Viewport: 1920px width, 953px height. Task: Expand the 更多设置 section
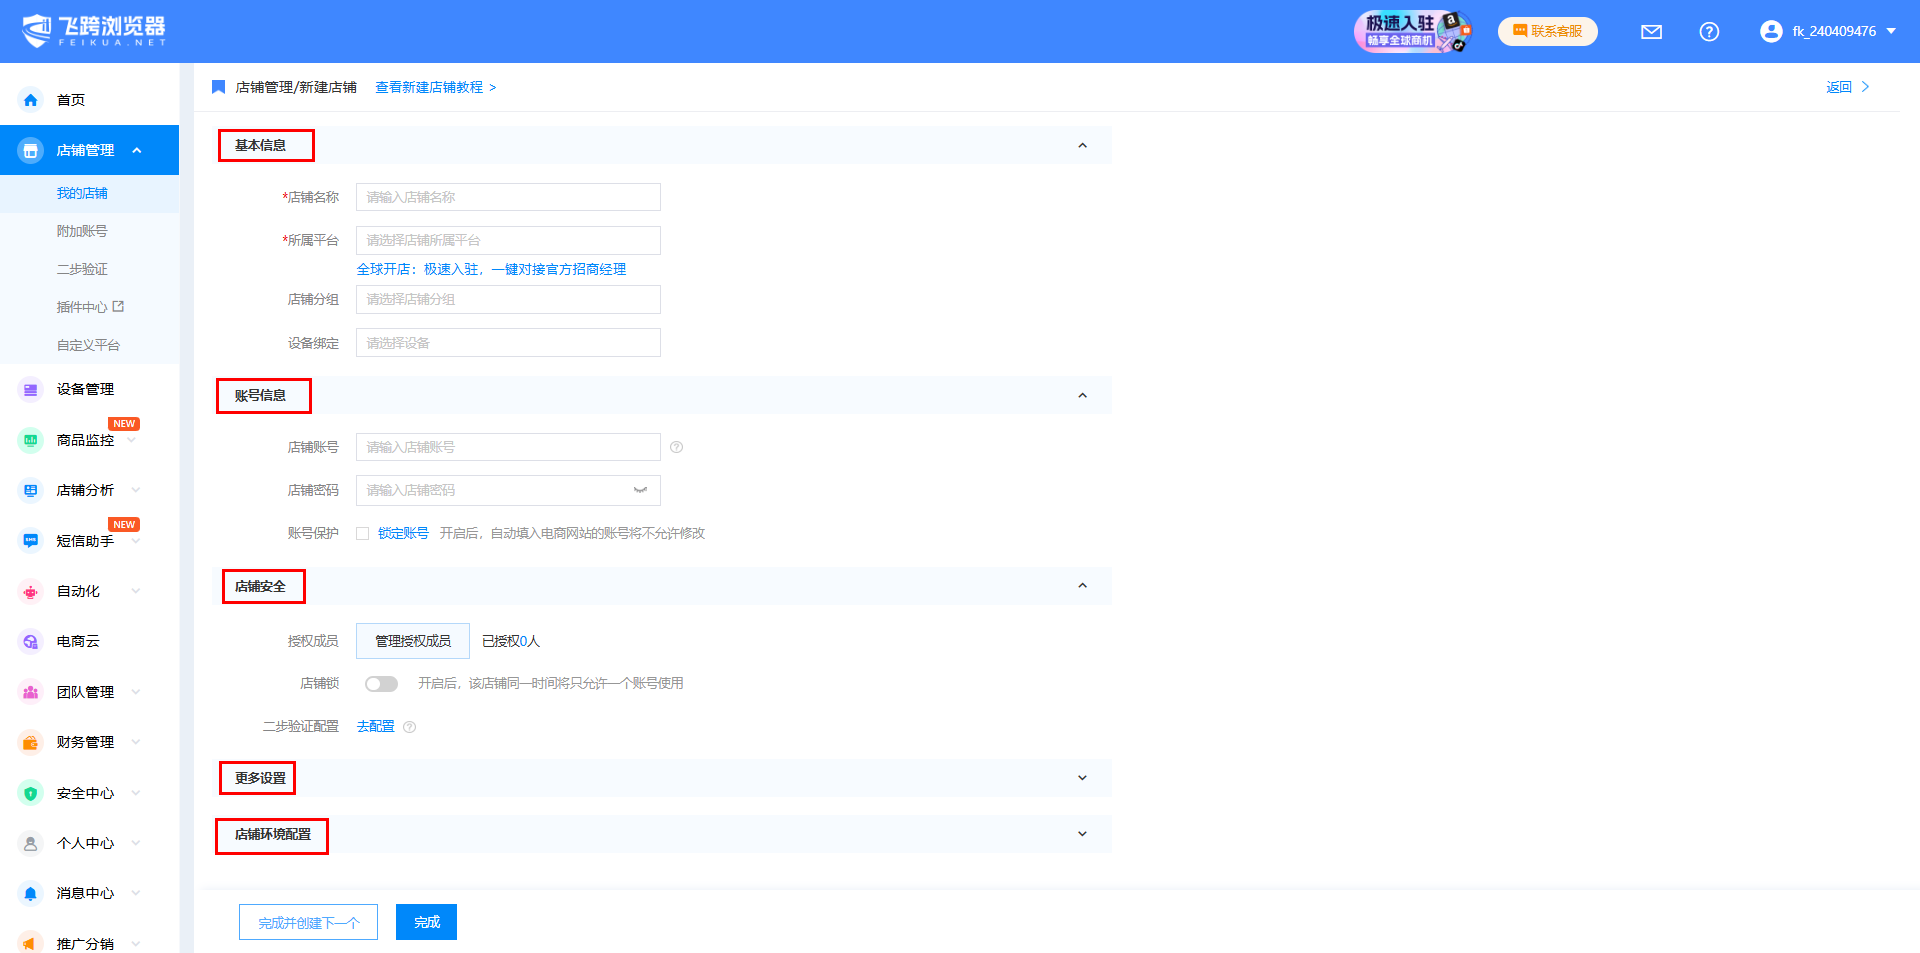[1082, 778]
